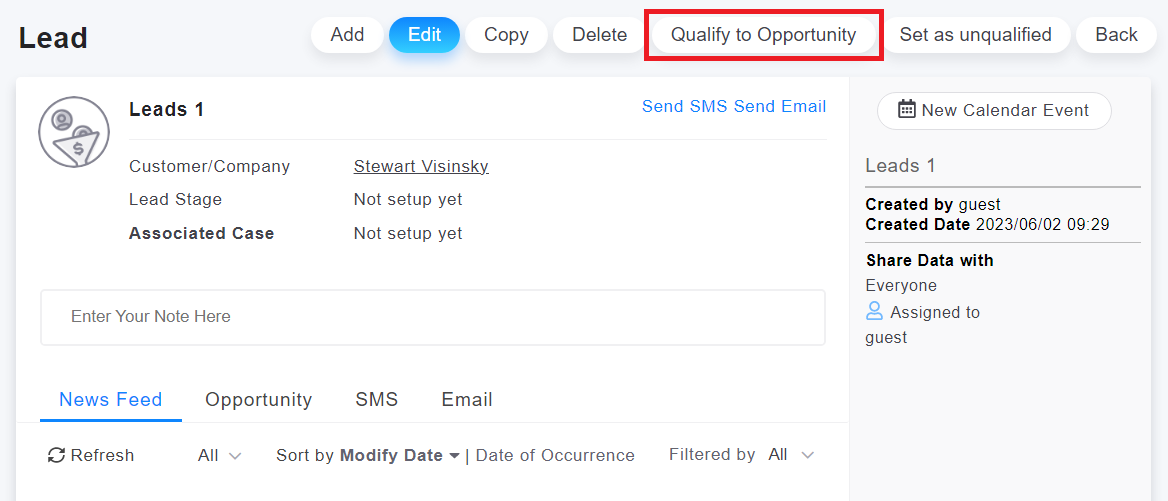Expand the Sort by Modify Date dropdown
Image resolution: width=1168 pixels, height=501 pixels.
click(368, 455)
